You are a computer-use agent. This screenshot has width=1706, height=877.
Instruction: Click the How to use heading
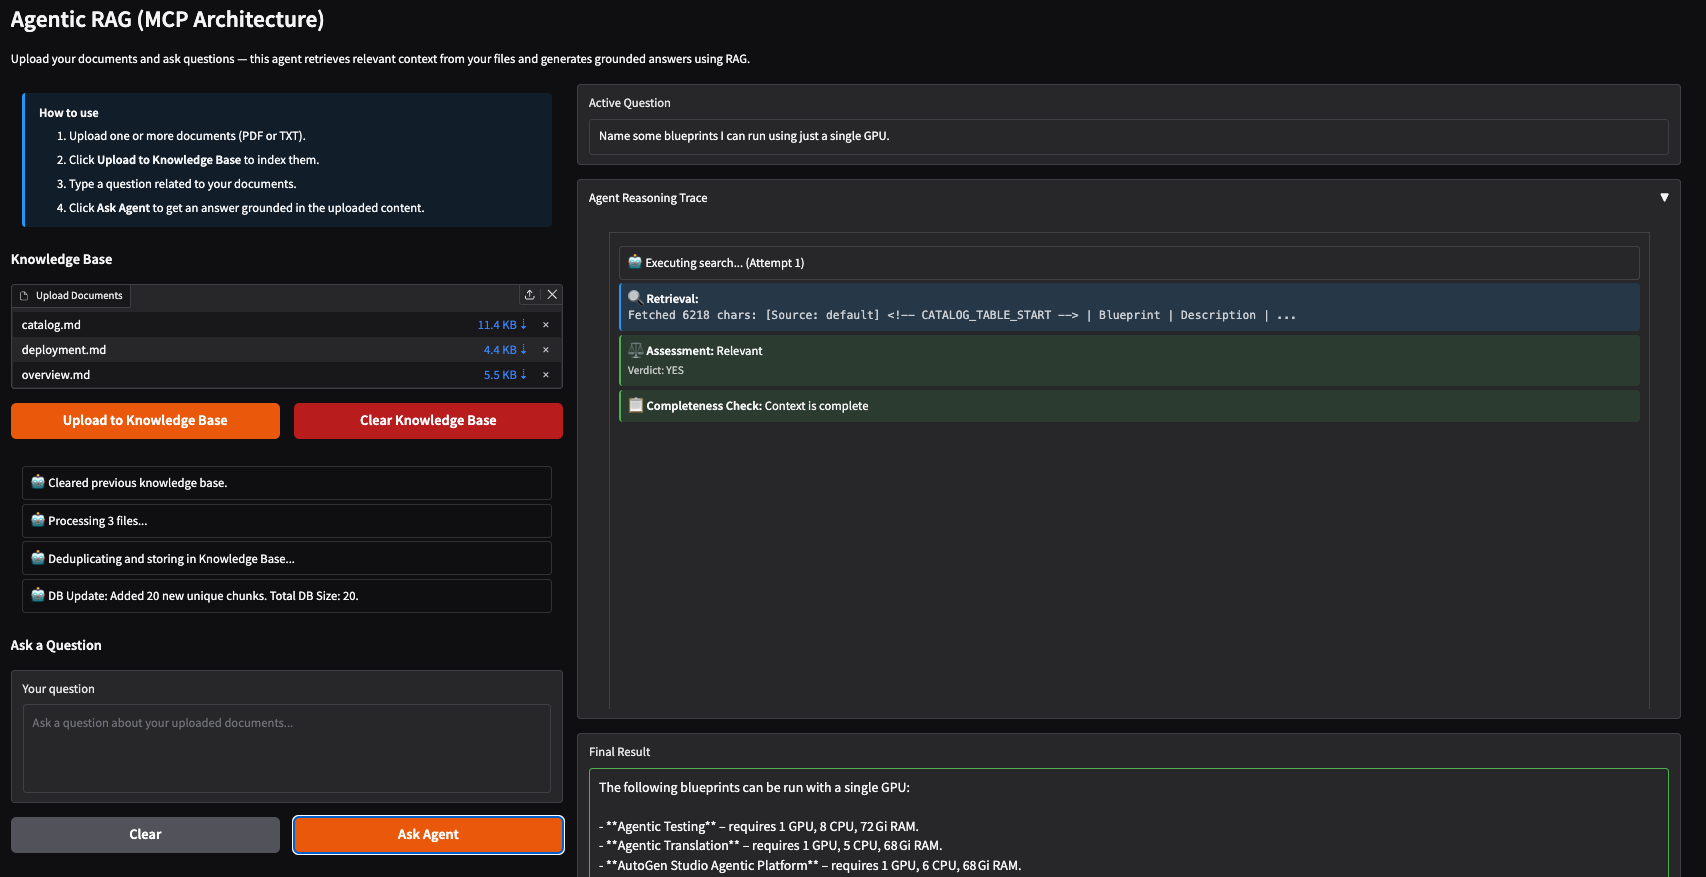point(69,113)
